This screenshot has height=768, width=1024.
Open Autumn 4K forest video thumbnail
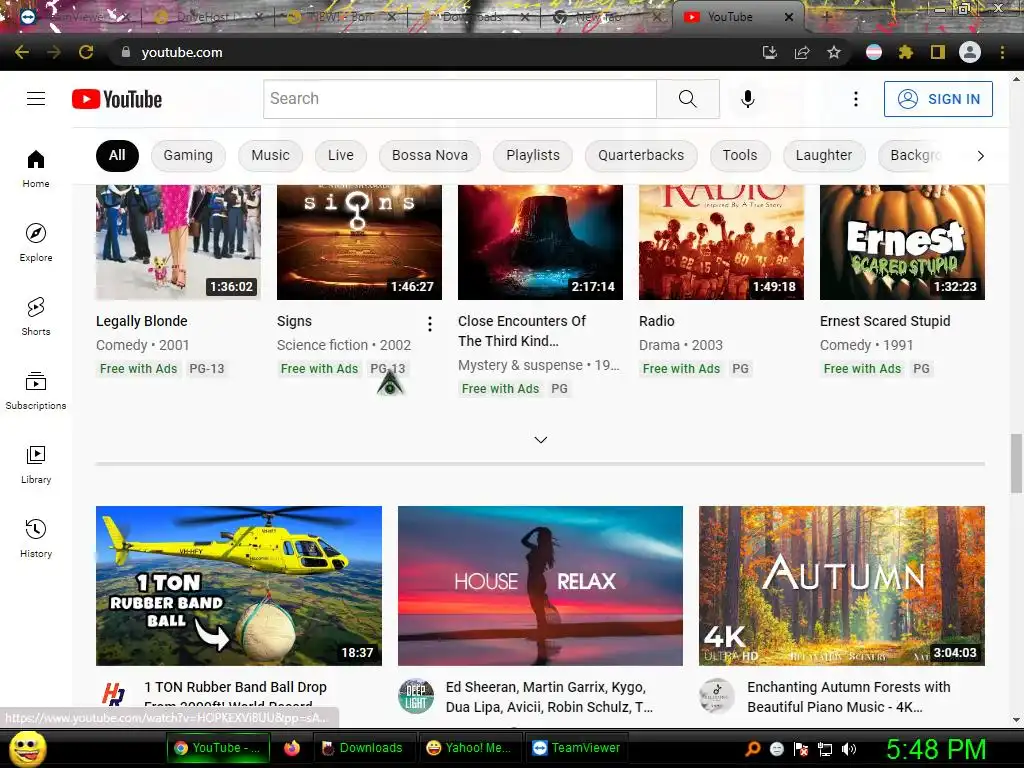[842, 586]
